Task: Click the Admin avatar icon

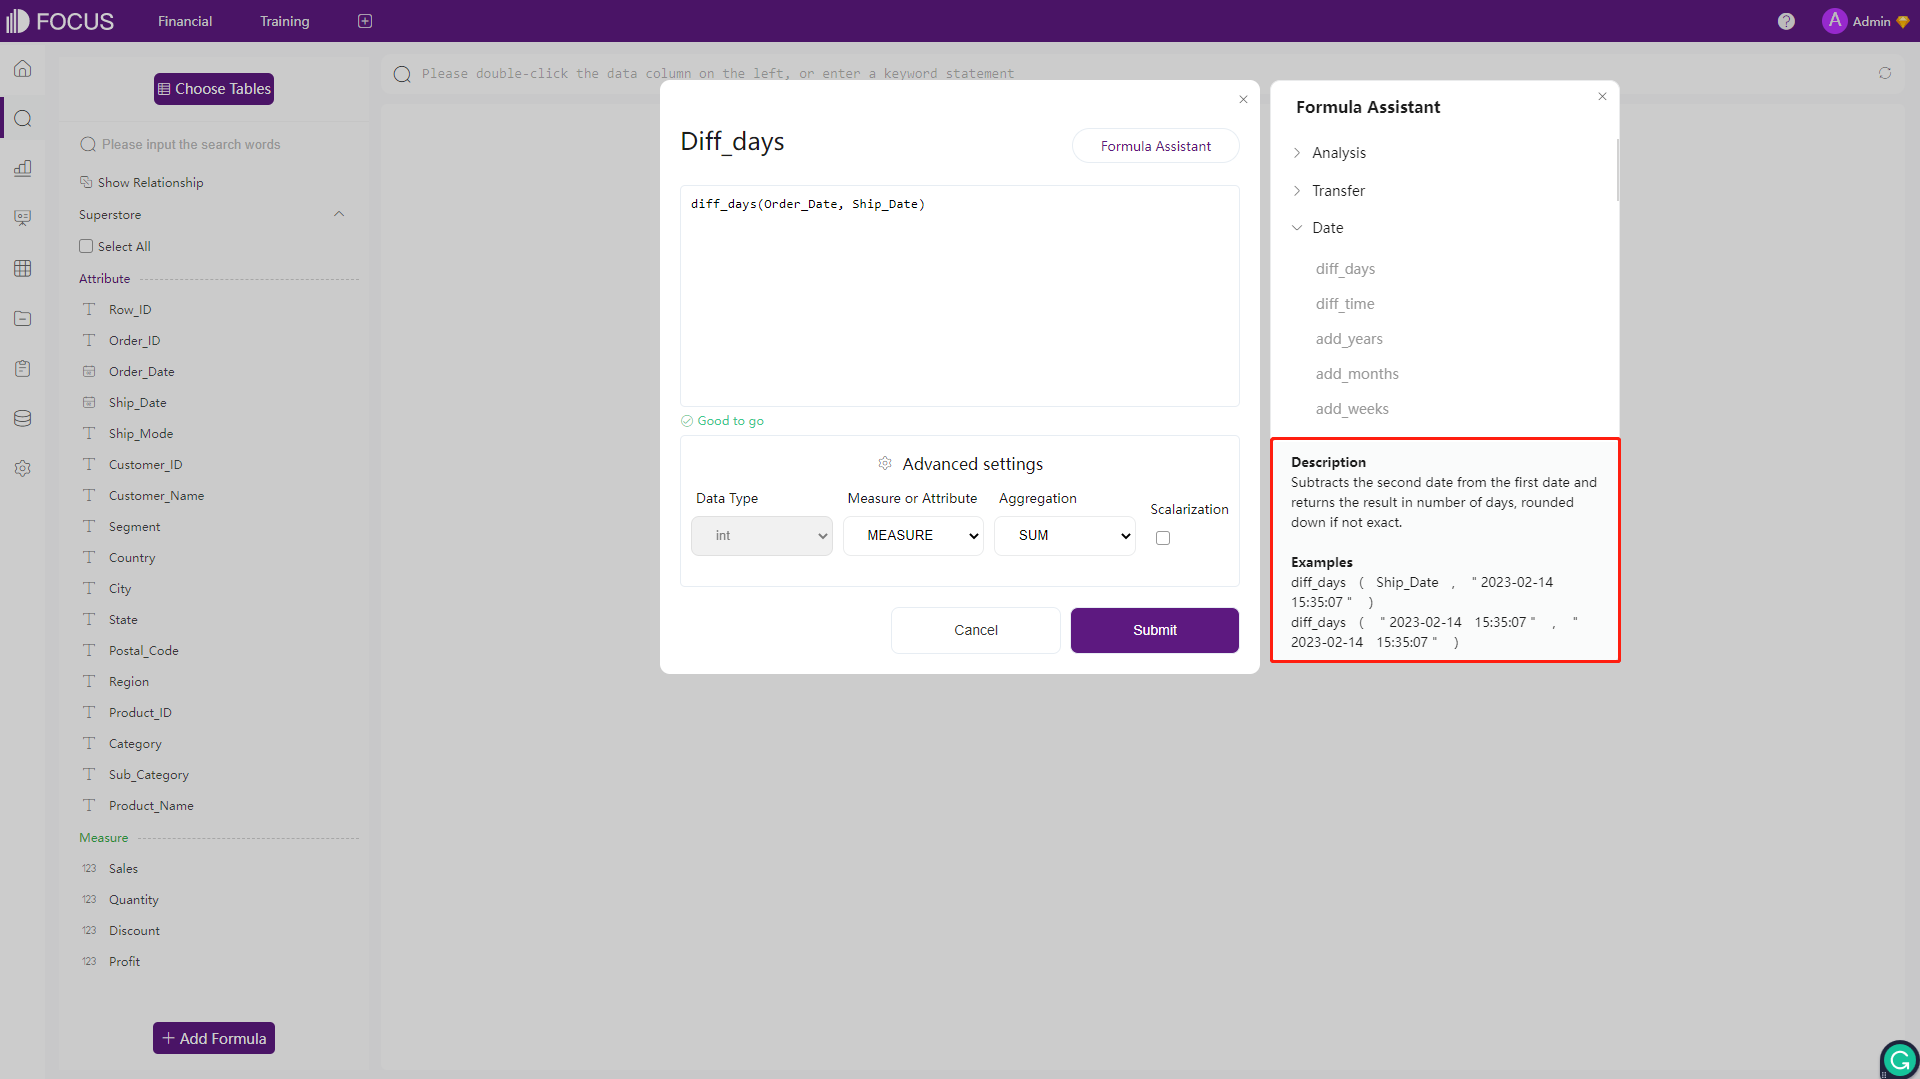Action: click(1834, 21)
